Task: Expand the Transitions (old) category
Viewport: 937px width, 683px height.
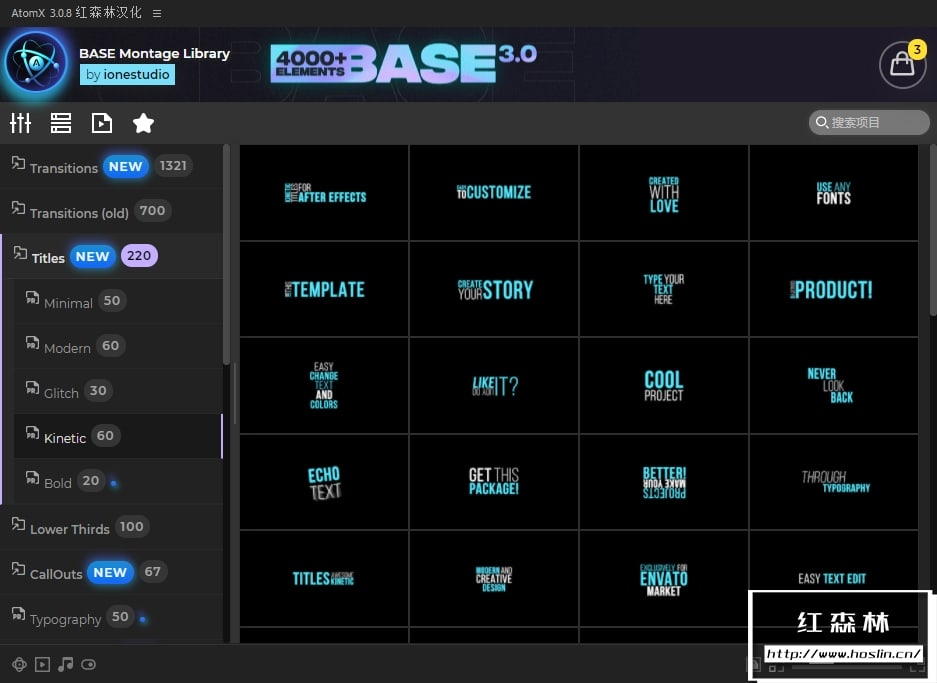Action: [112, 212]
